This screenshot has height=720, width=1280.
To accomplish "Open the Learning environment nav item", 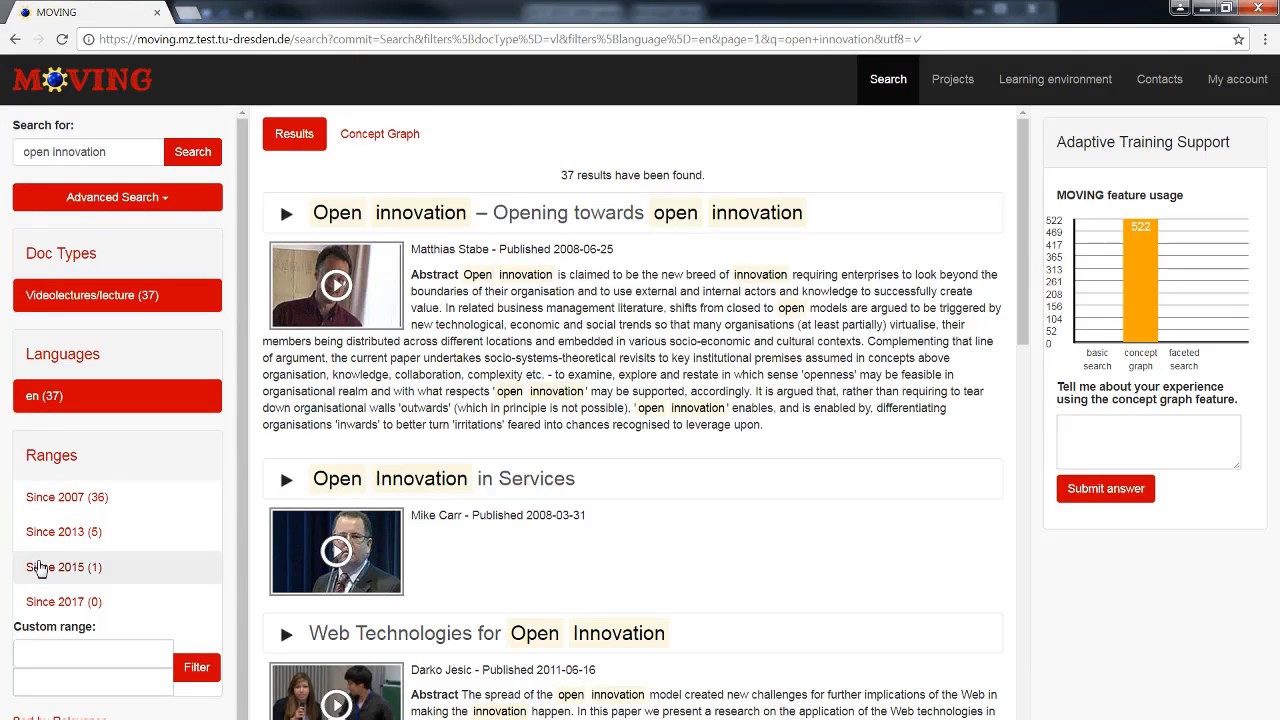I will (x=1055, y=79).
